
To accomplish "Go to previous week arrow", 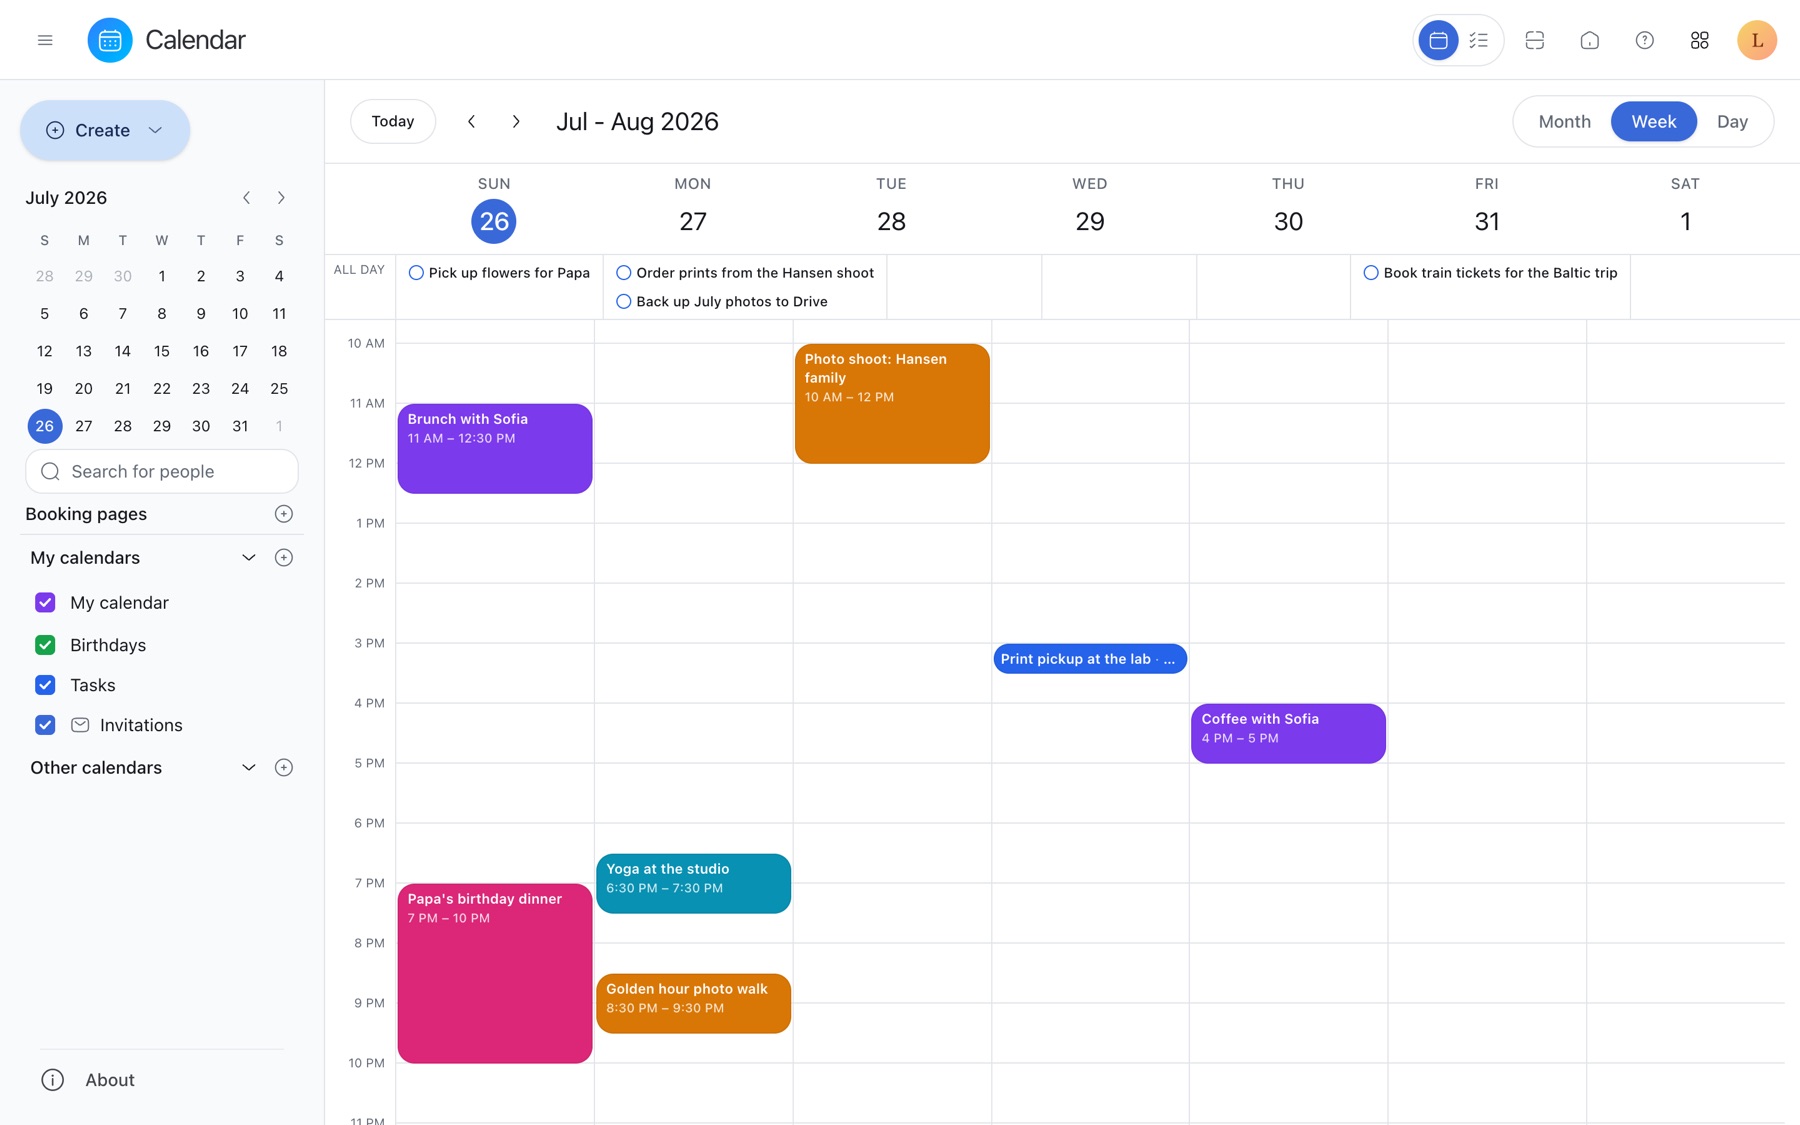I will click(x=471, y=121).
